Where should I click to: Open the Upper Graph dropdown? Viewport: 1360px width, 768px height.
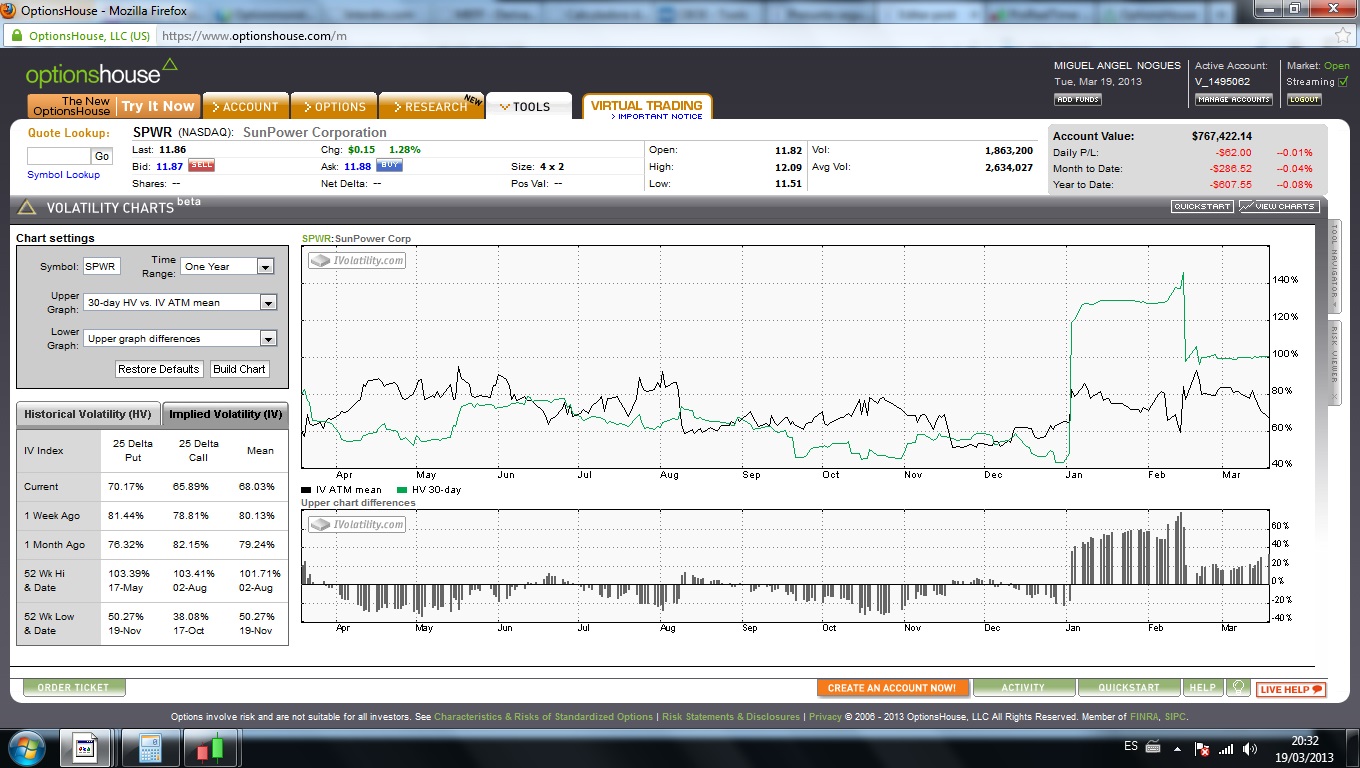[x=267, y=302]
